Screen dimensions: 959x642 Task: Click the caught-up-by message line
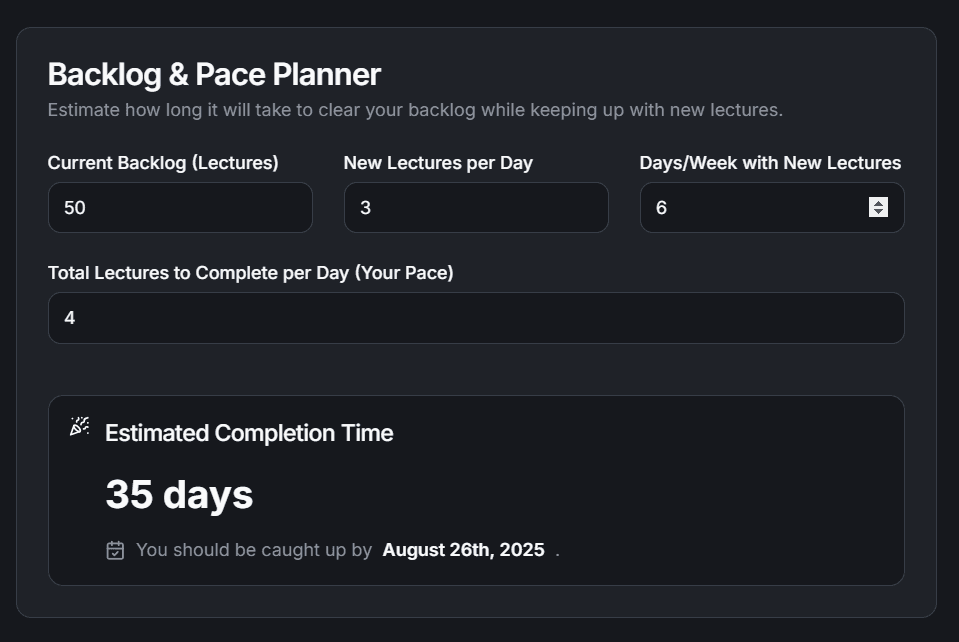(x=253, y=549)
